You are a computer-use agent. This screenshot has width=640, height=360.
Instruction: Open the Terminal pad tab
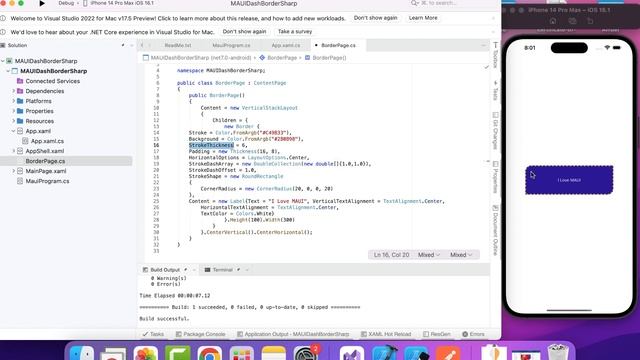[222, 270]
